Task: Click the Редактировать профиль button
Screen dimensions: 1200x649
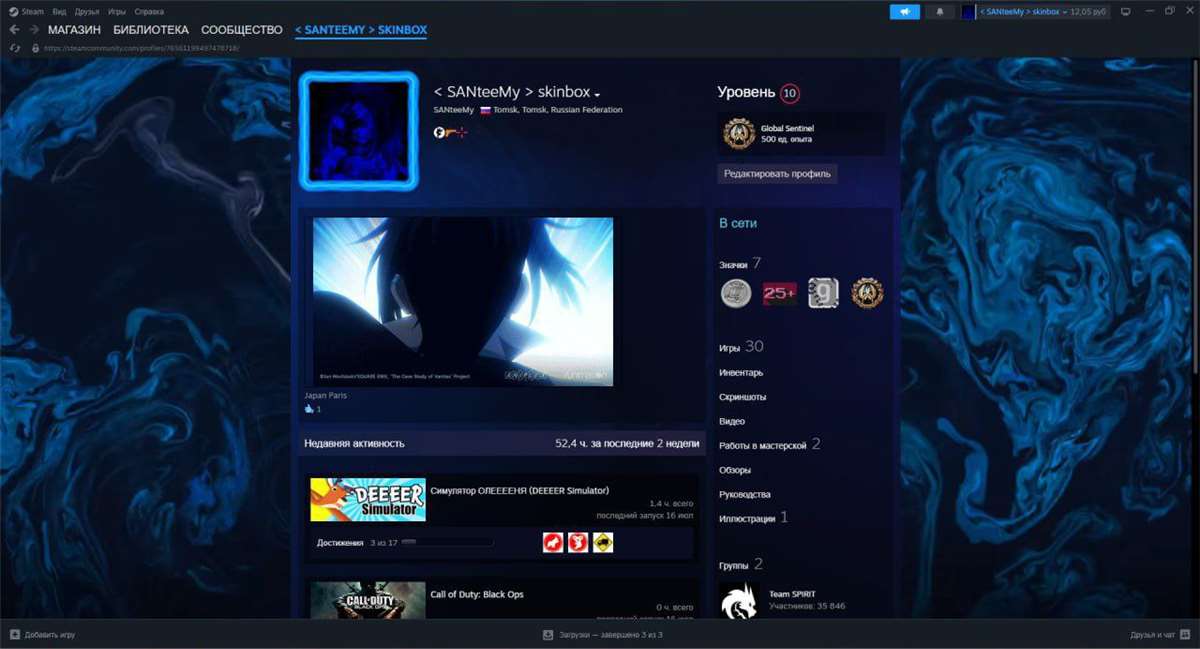Action: [777, 173]
